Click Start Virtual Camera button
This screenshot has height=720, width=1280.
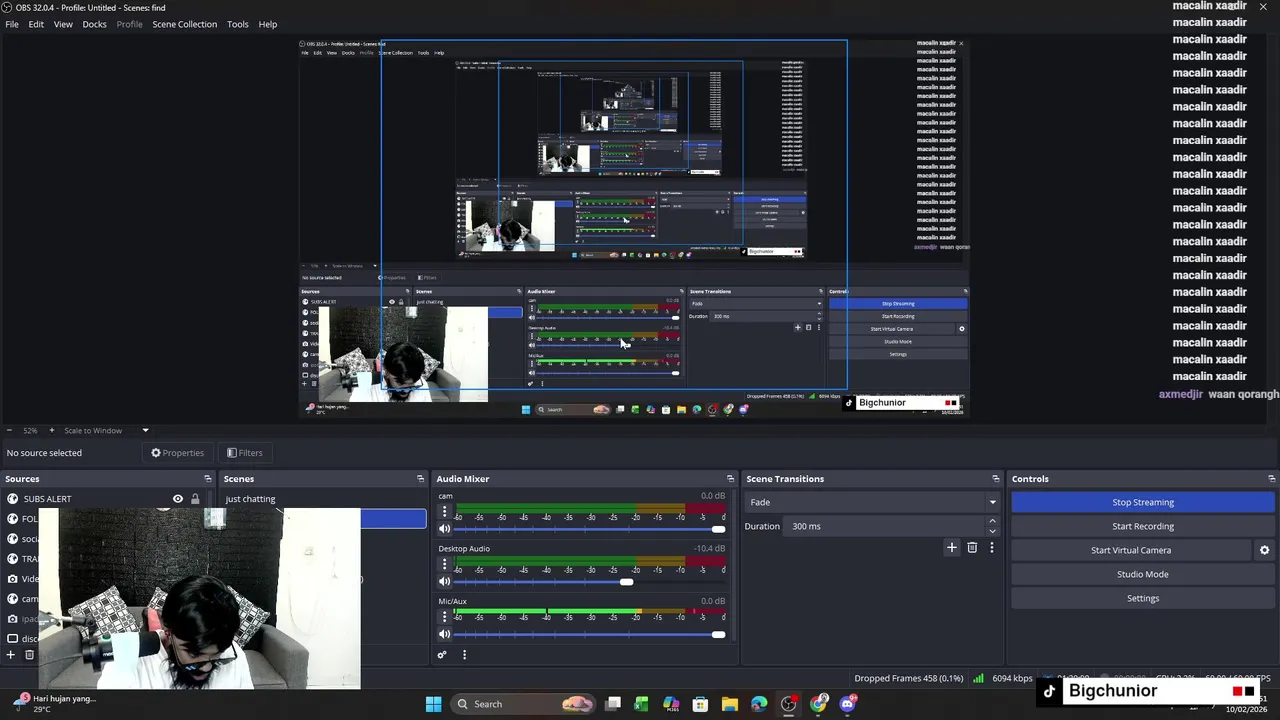1131,550
